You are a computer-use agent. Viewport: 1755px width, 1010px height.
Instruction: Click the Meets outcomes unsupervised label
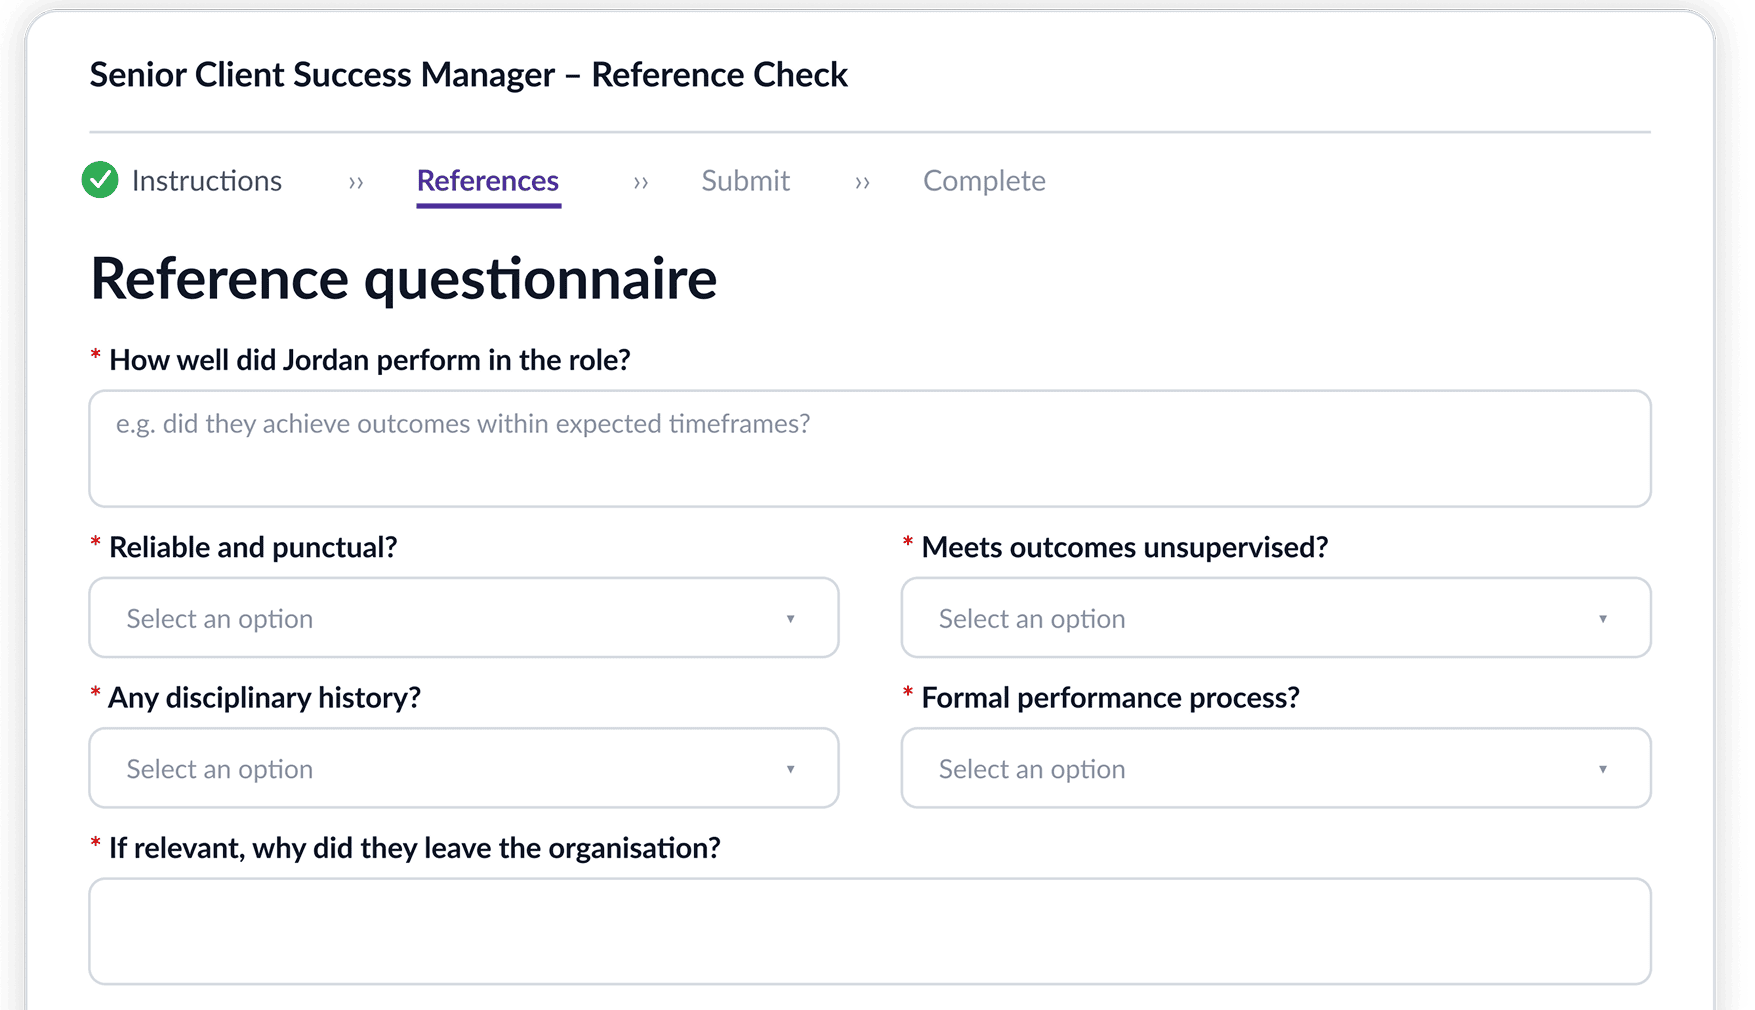click(x=1125, y=548)
